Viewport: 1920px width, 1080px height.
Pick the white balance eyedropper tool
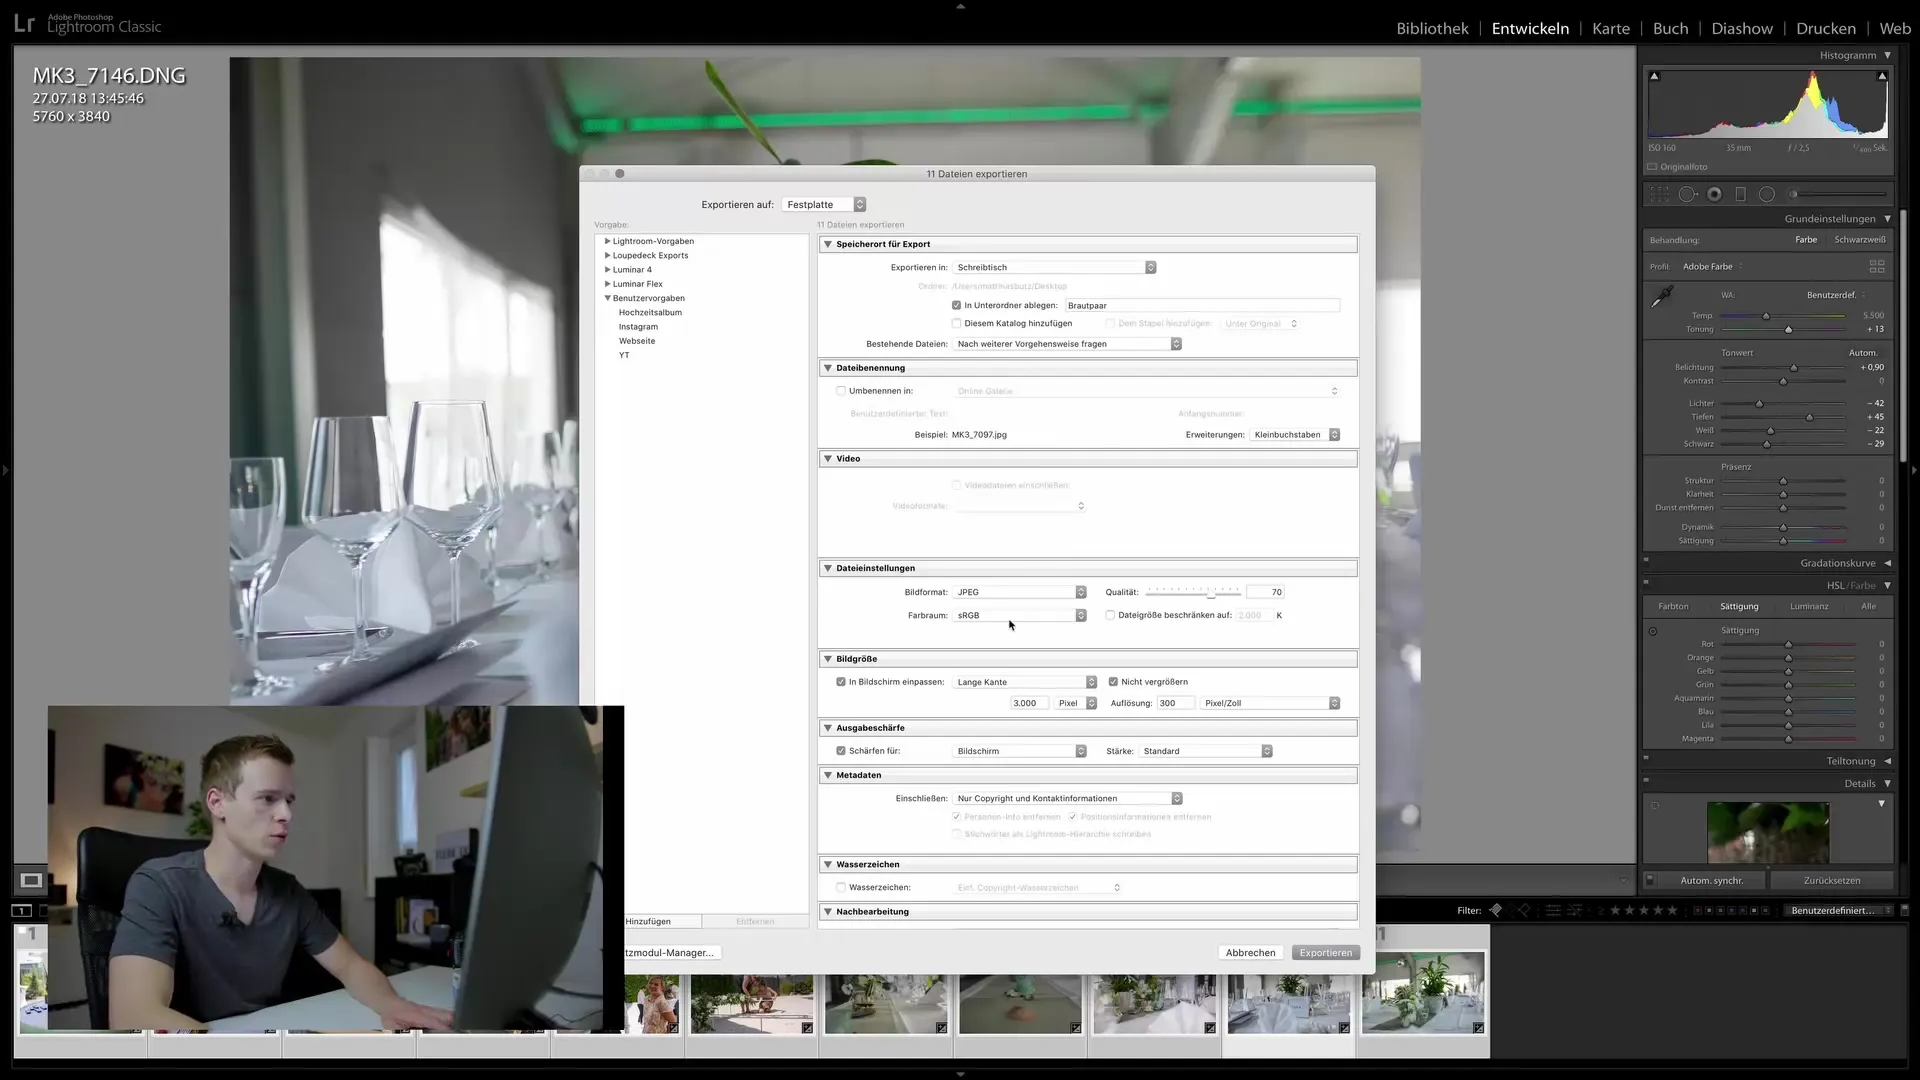point(1662,297)
